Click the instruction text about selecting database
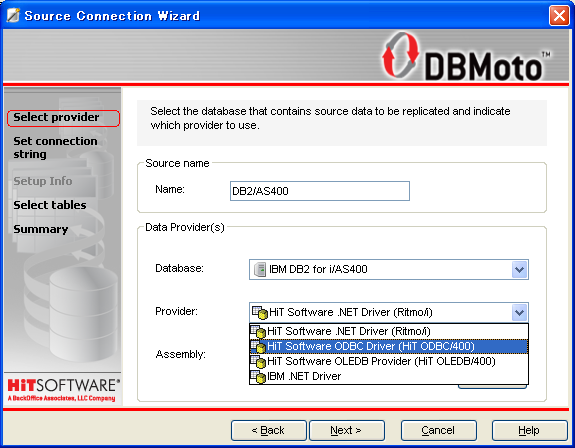The width and height of the screenshot is (575, 448). coord(330,118)
